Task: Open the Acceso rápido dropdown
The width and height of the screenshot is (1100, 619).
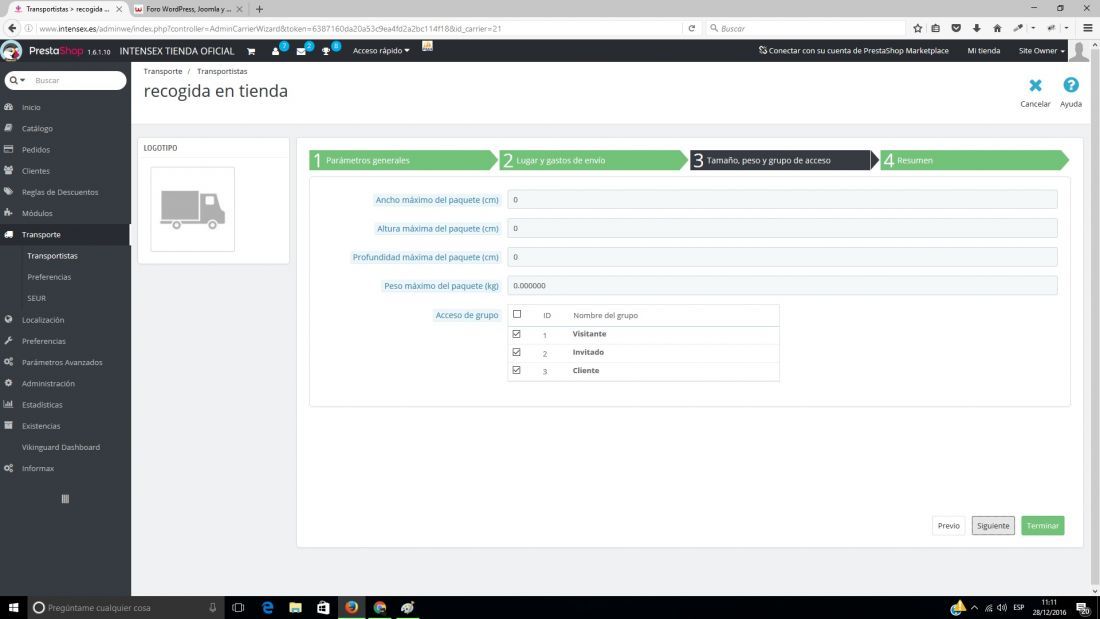Action: click(381, 51)
